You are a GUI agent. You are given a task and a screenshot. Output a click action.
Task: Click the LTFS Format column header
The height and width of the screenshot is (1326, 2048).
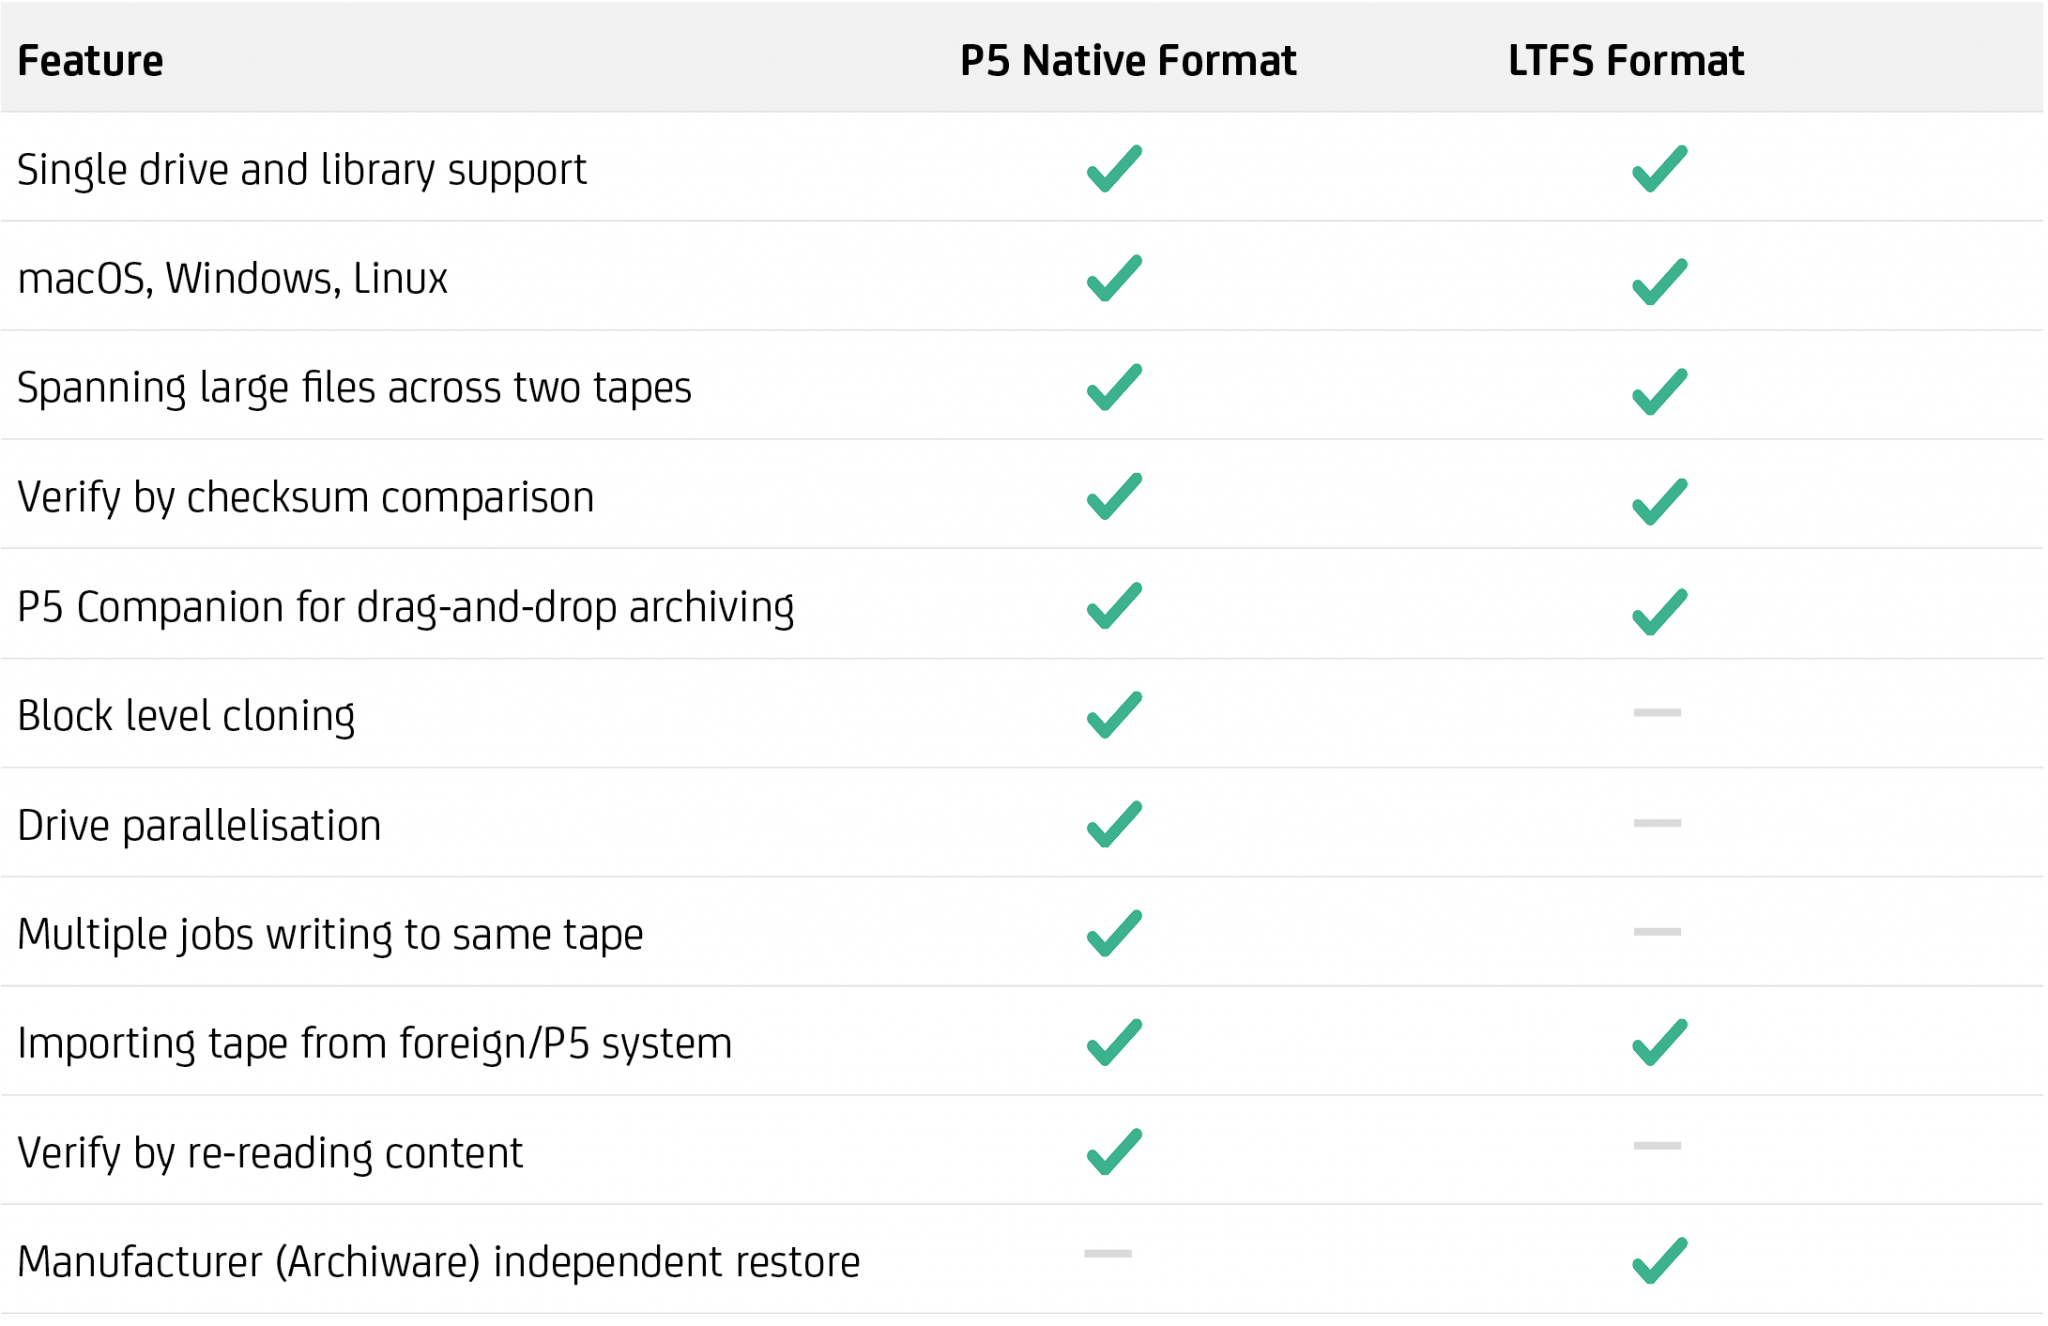(1626, 61)
